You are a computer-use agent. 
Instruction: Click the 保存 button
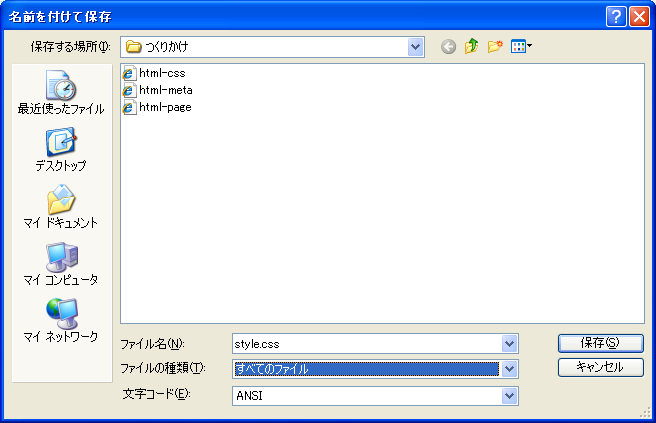point(600,343)
